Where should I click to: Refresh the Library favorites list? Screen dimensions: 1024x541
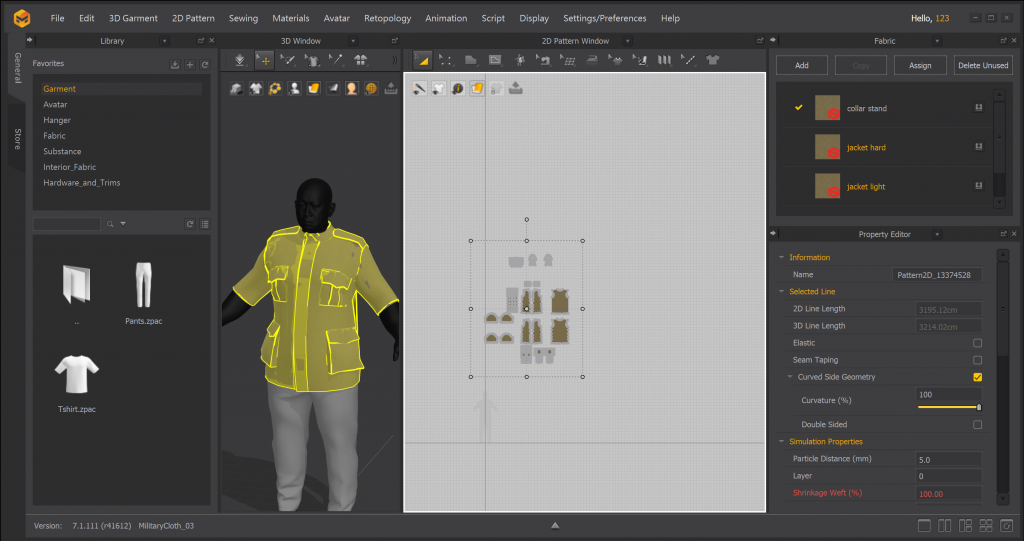pyautogui.click(x=204, y=65)
